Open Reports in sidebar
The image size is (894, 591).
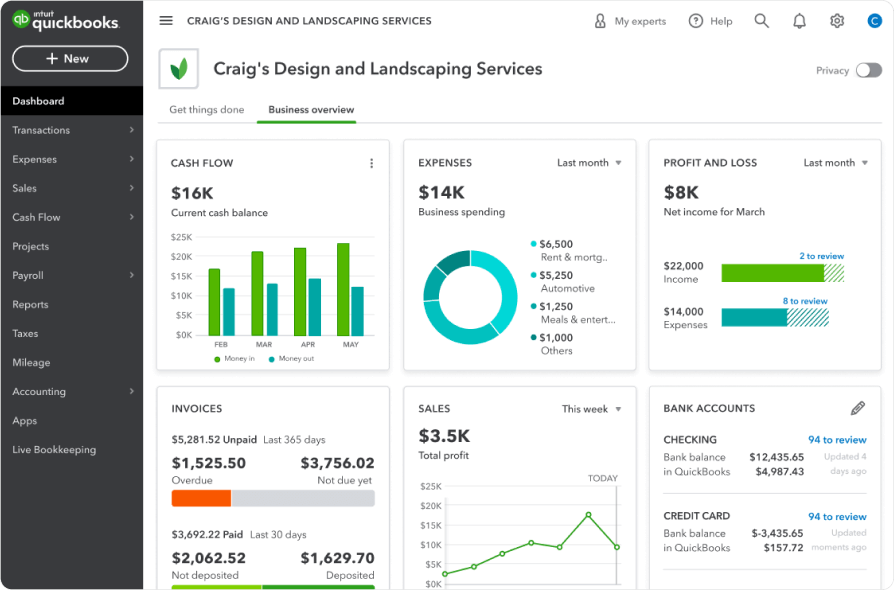tap(72, 304)
